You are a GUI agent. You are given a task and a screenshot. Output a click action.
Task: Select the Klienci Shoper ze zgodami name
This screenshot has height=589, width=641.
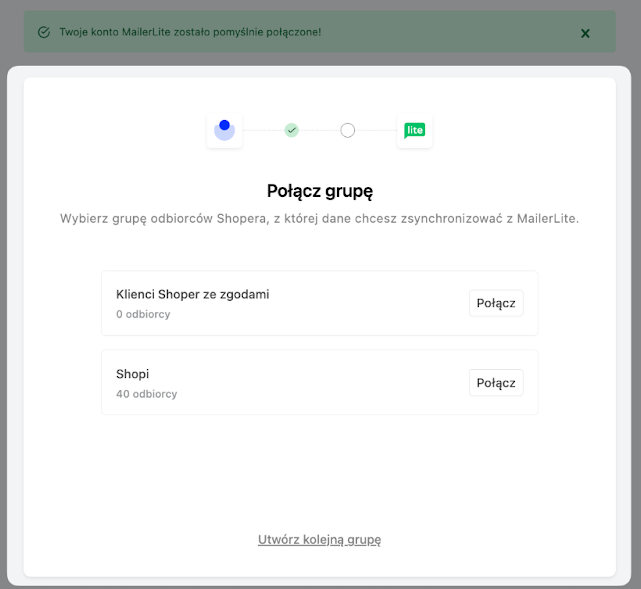click(x=193, y=294)
